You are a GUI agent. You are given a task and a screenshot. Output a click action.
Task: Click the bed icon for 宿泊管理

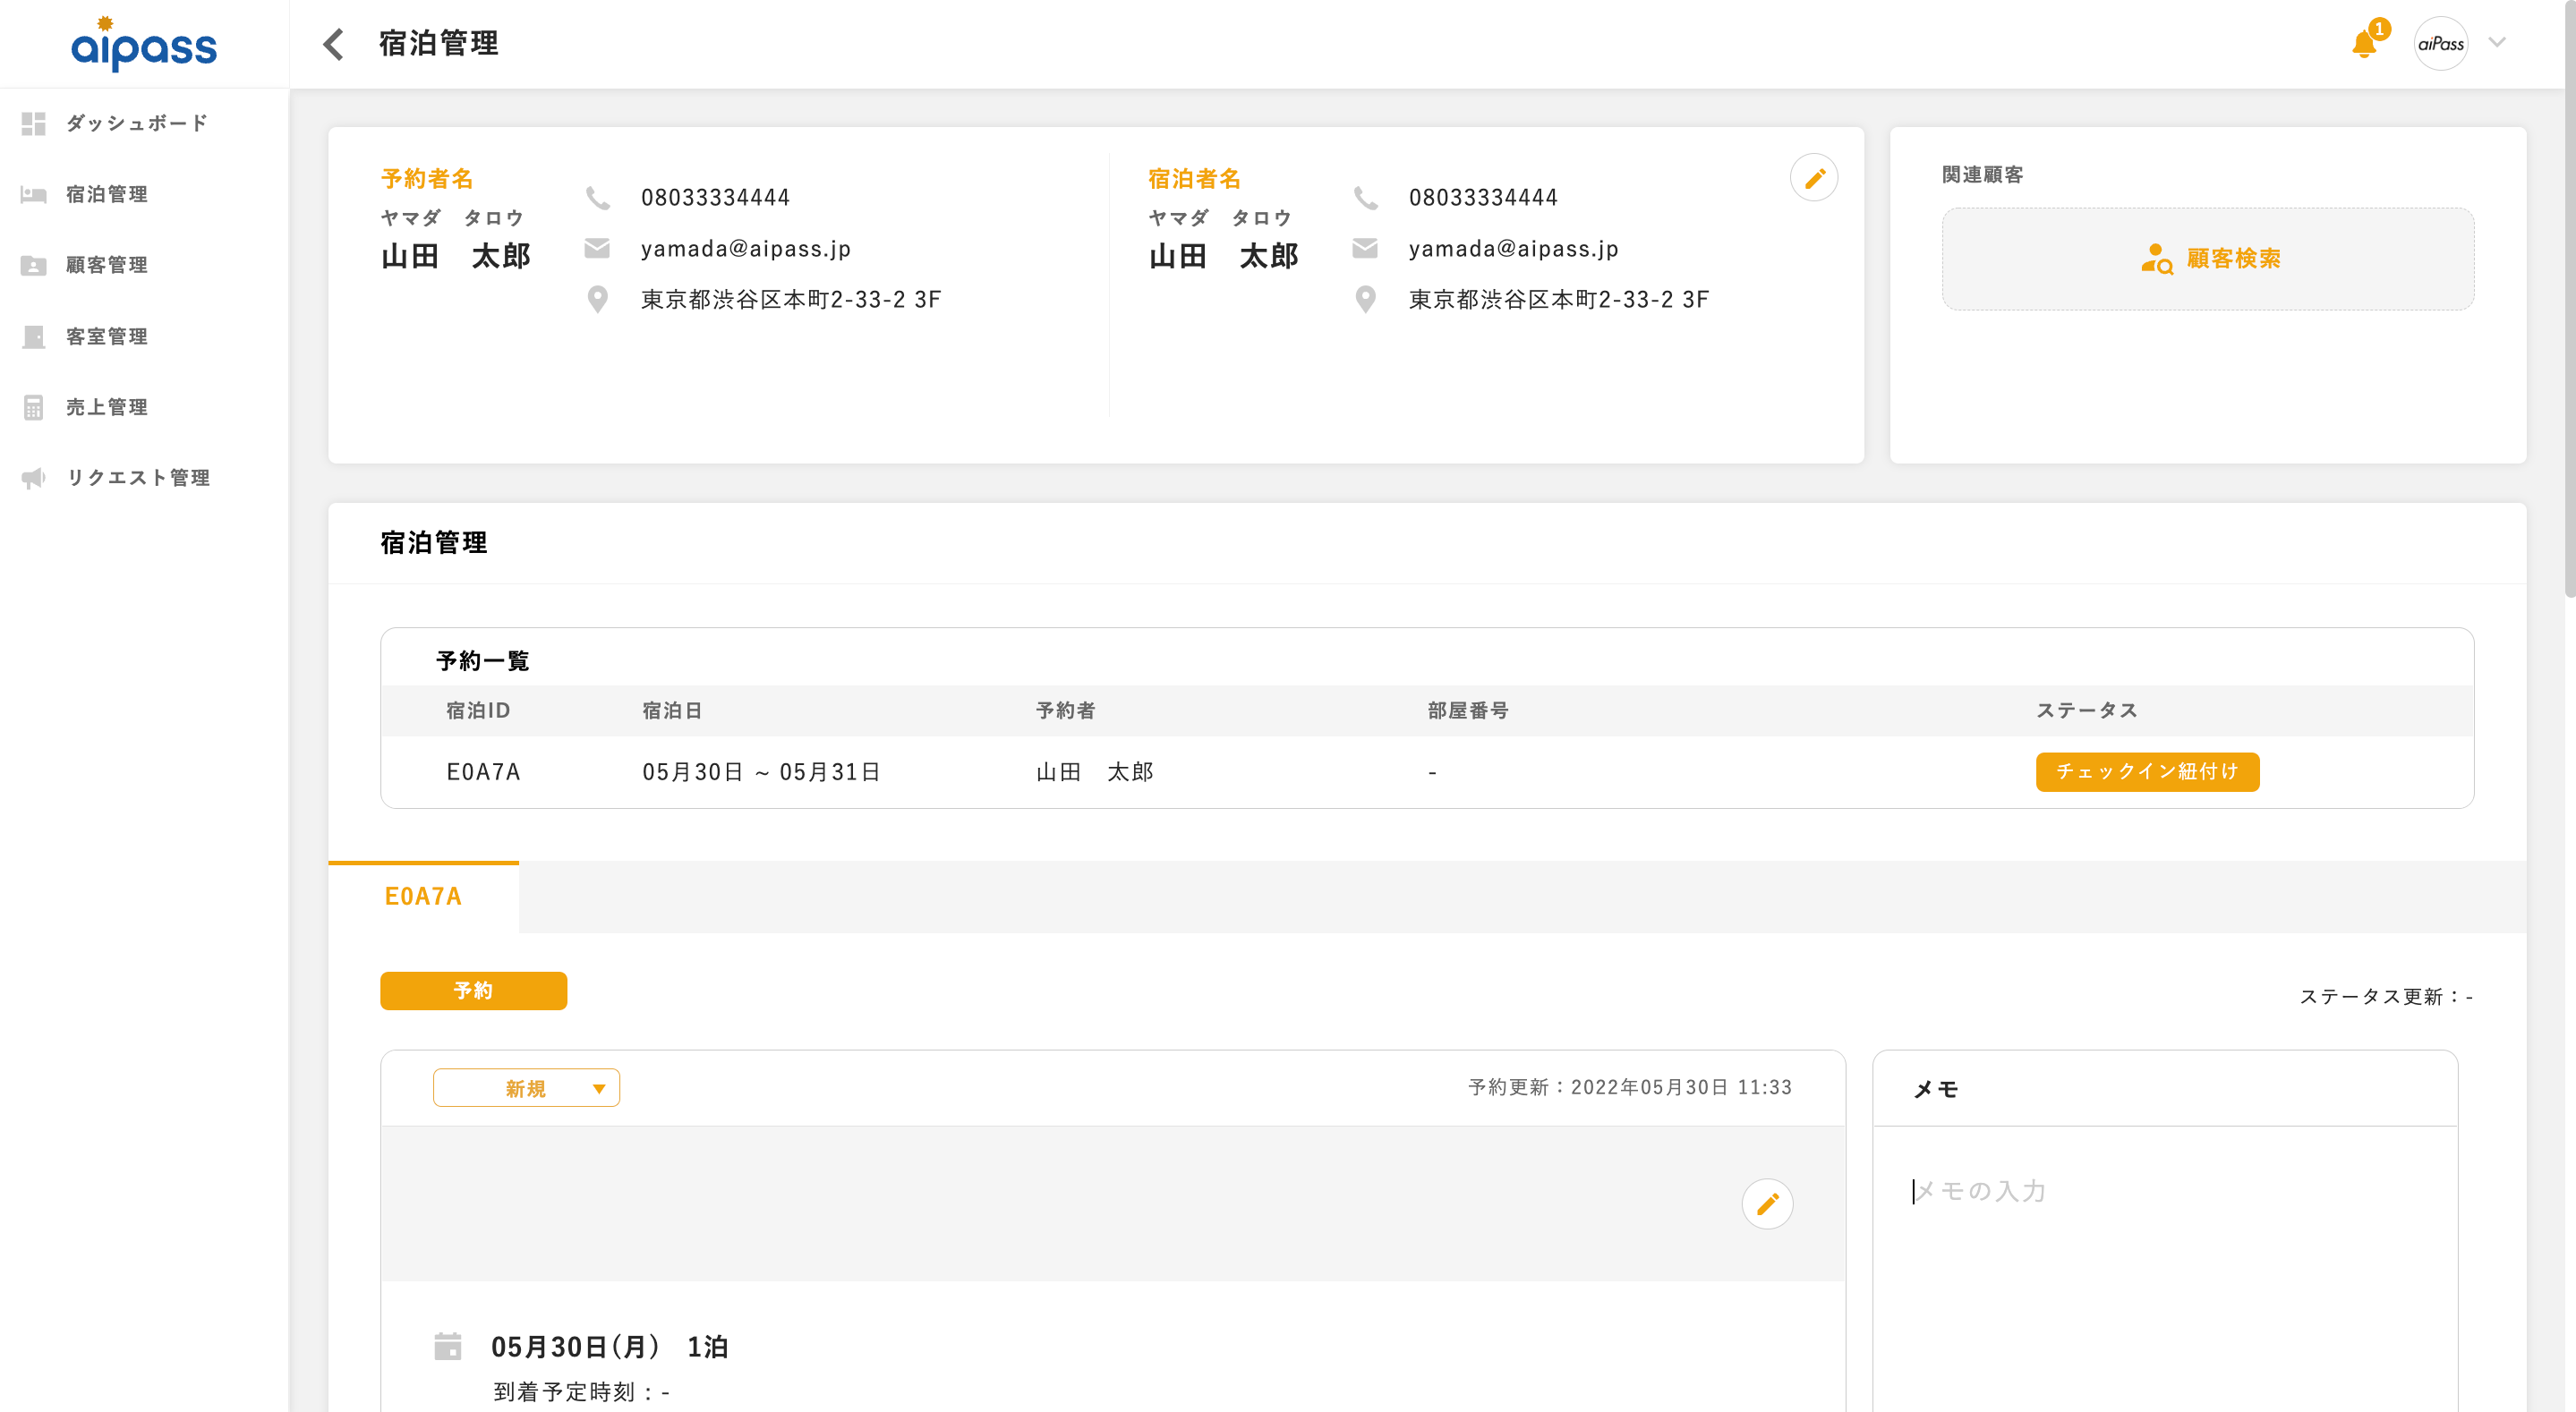click(33, 194)
